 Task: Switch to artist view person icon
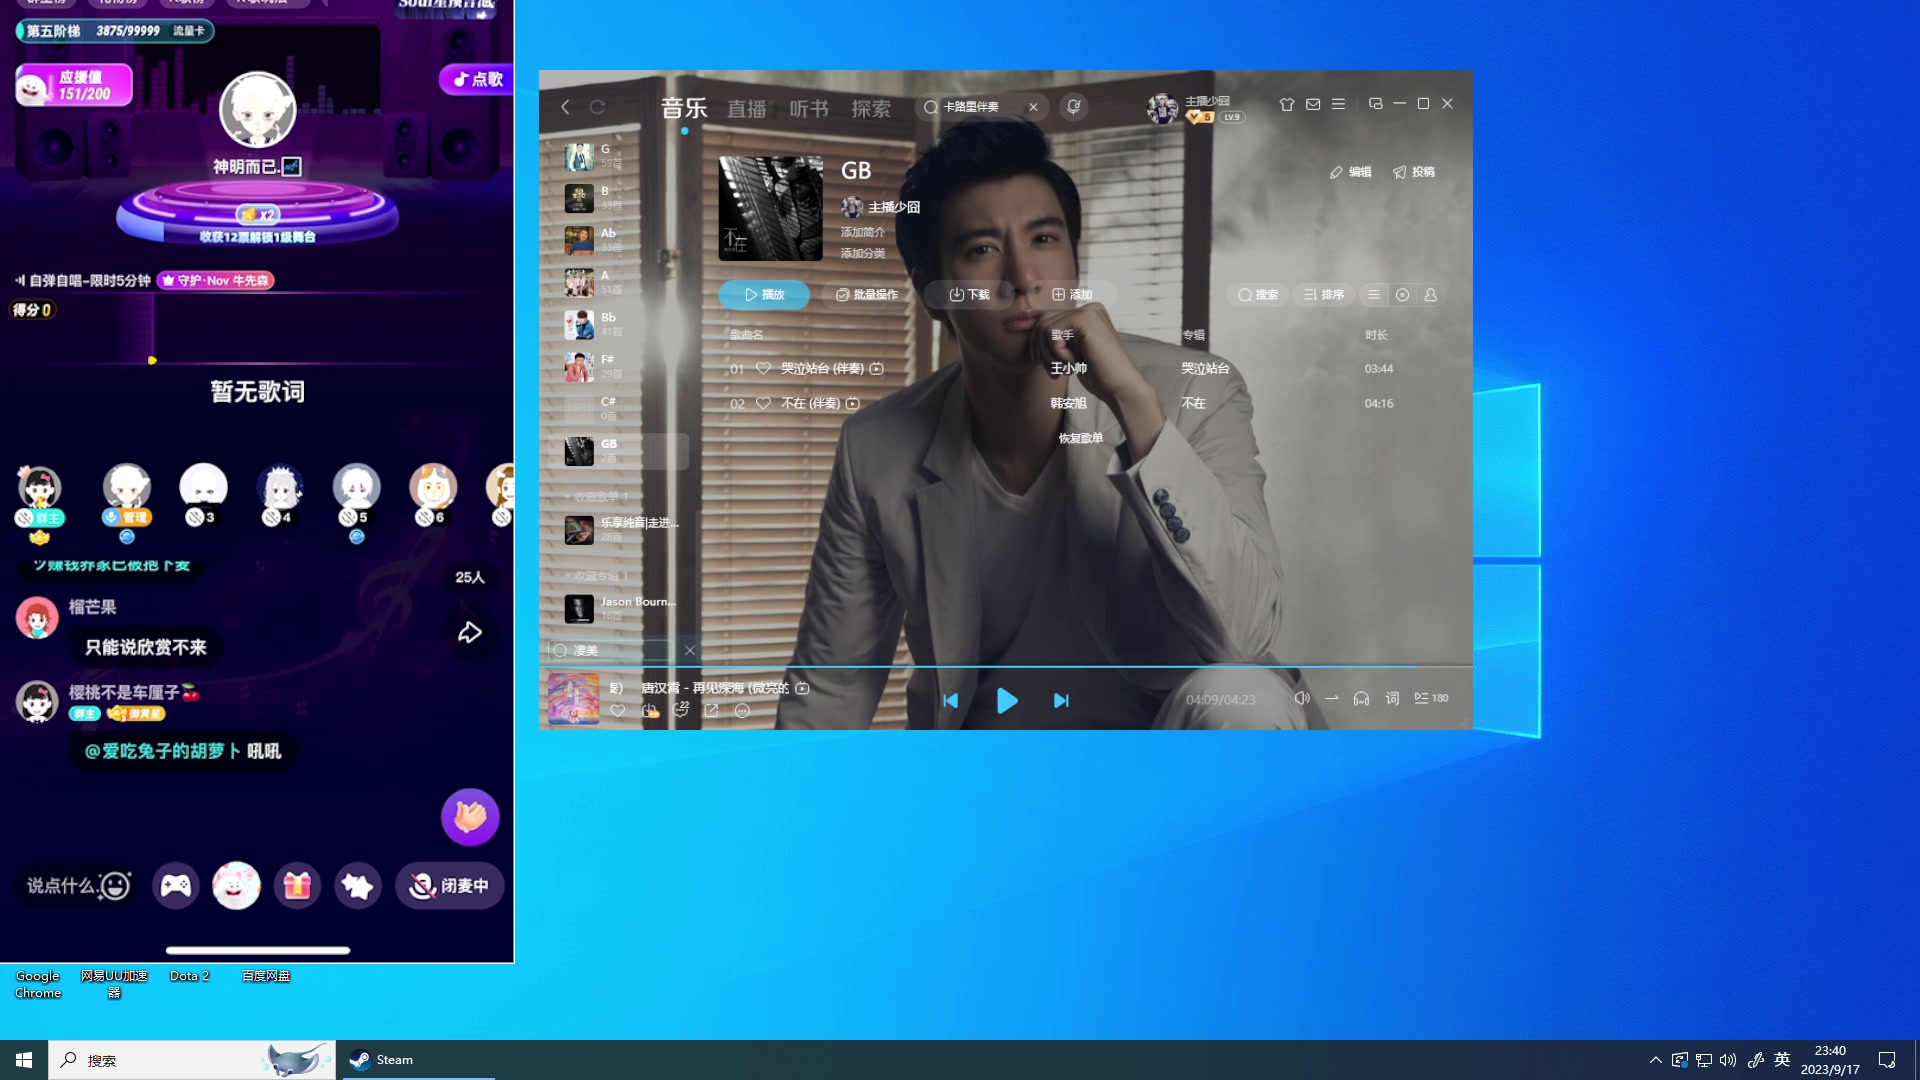(1430, 295)
